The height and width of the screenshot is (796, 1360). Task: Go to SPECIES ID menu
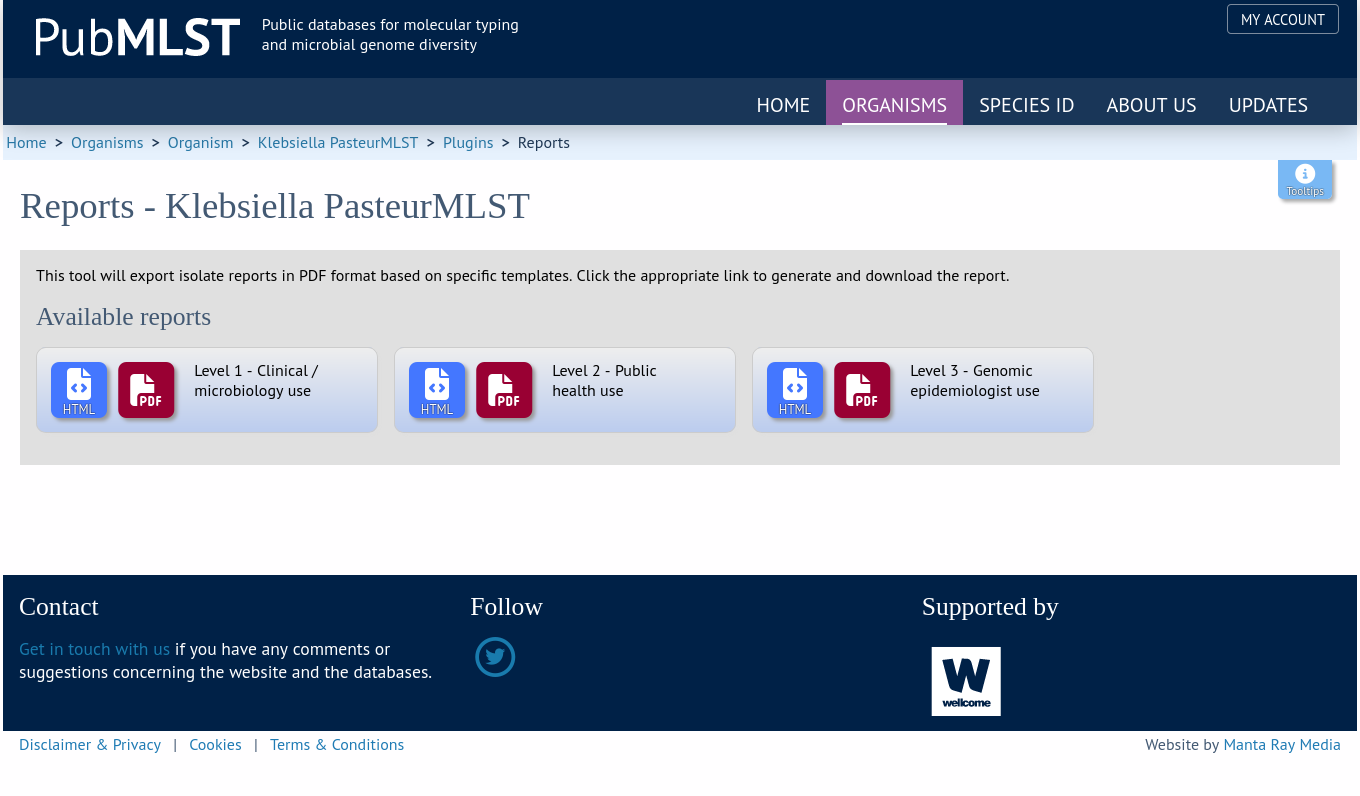coord(1026,105)
